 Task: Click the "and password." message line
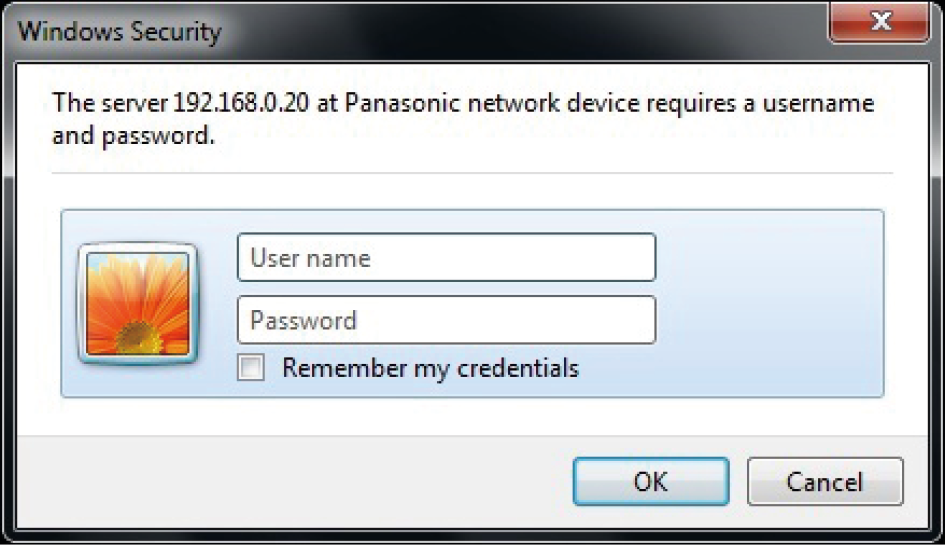pos(133,135)
